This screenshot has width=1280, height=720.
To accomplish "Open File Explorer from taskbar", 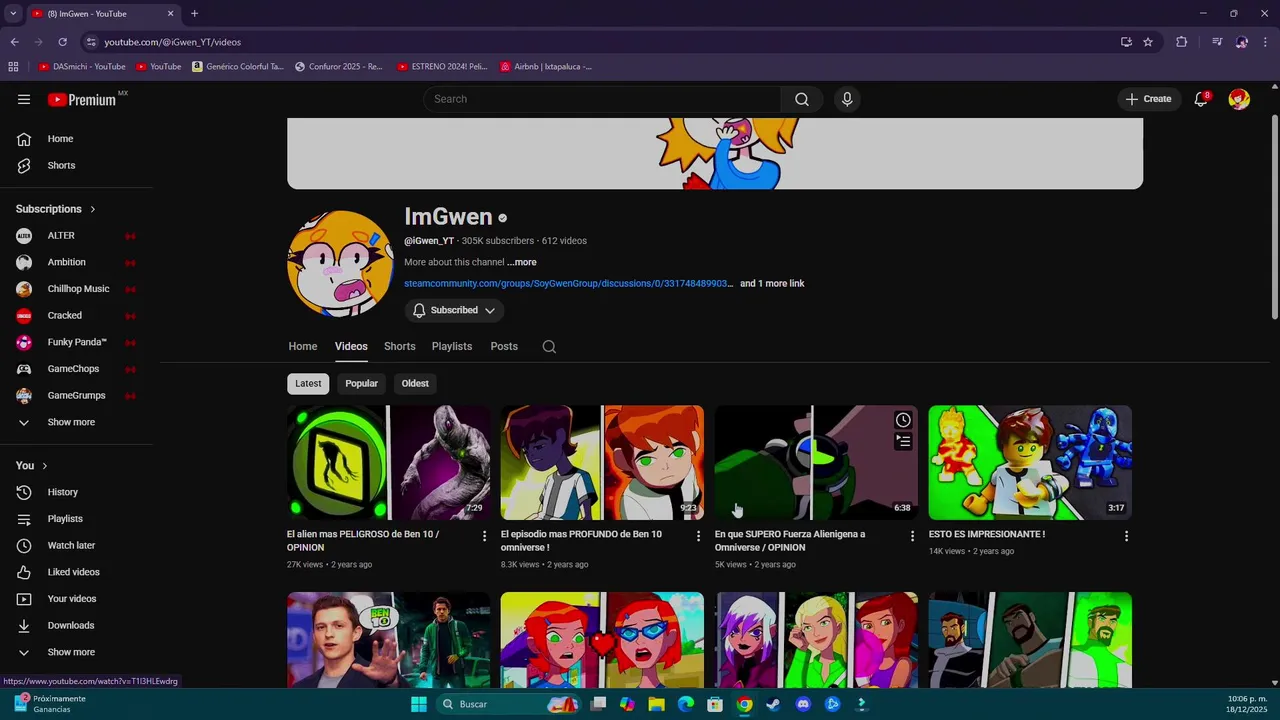I will tap(657, 704).
